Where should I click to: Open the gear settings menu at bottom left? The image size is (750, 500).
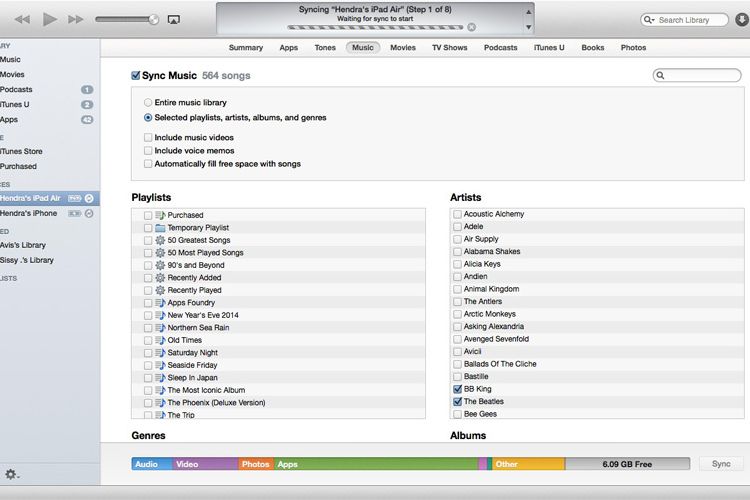(11, 474)
